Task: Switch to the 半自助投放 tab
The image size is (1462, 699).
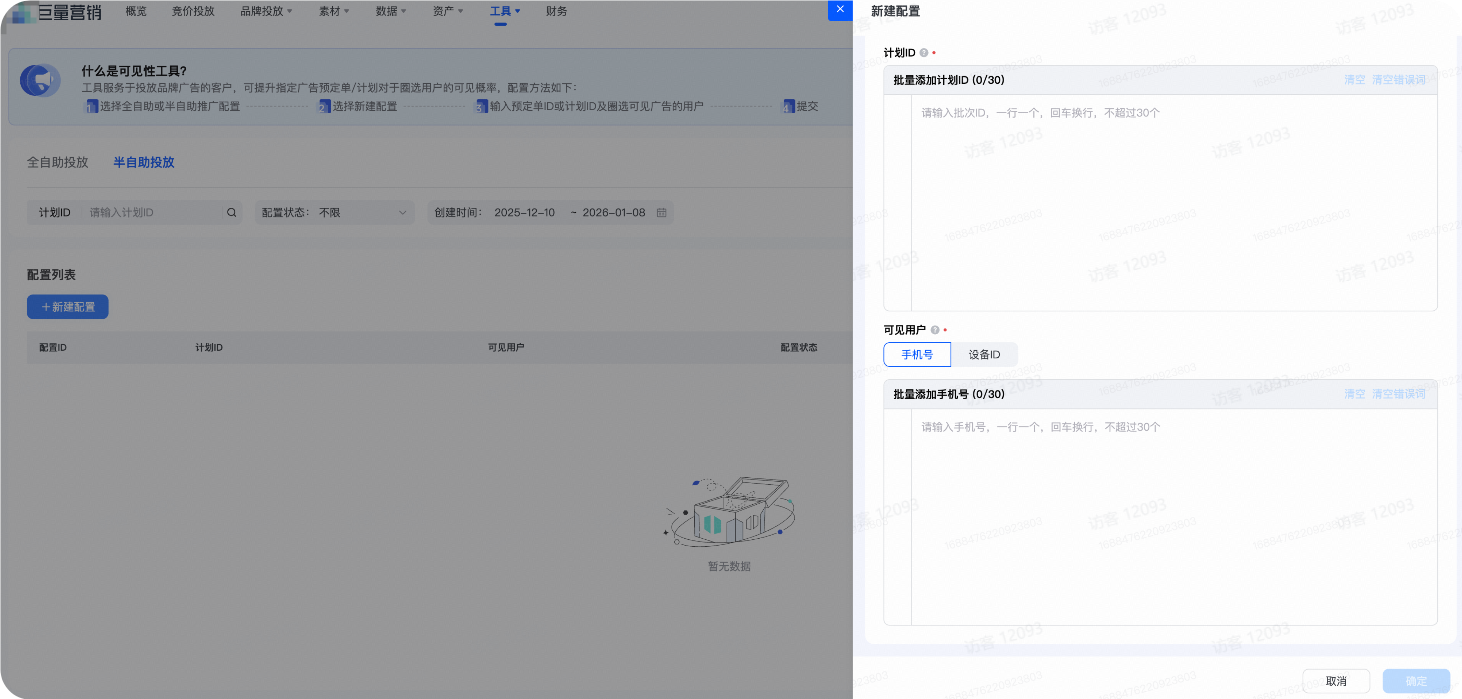Action: [x=144, y=162]
